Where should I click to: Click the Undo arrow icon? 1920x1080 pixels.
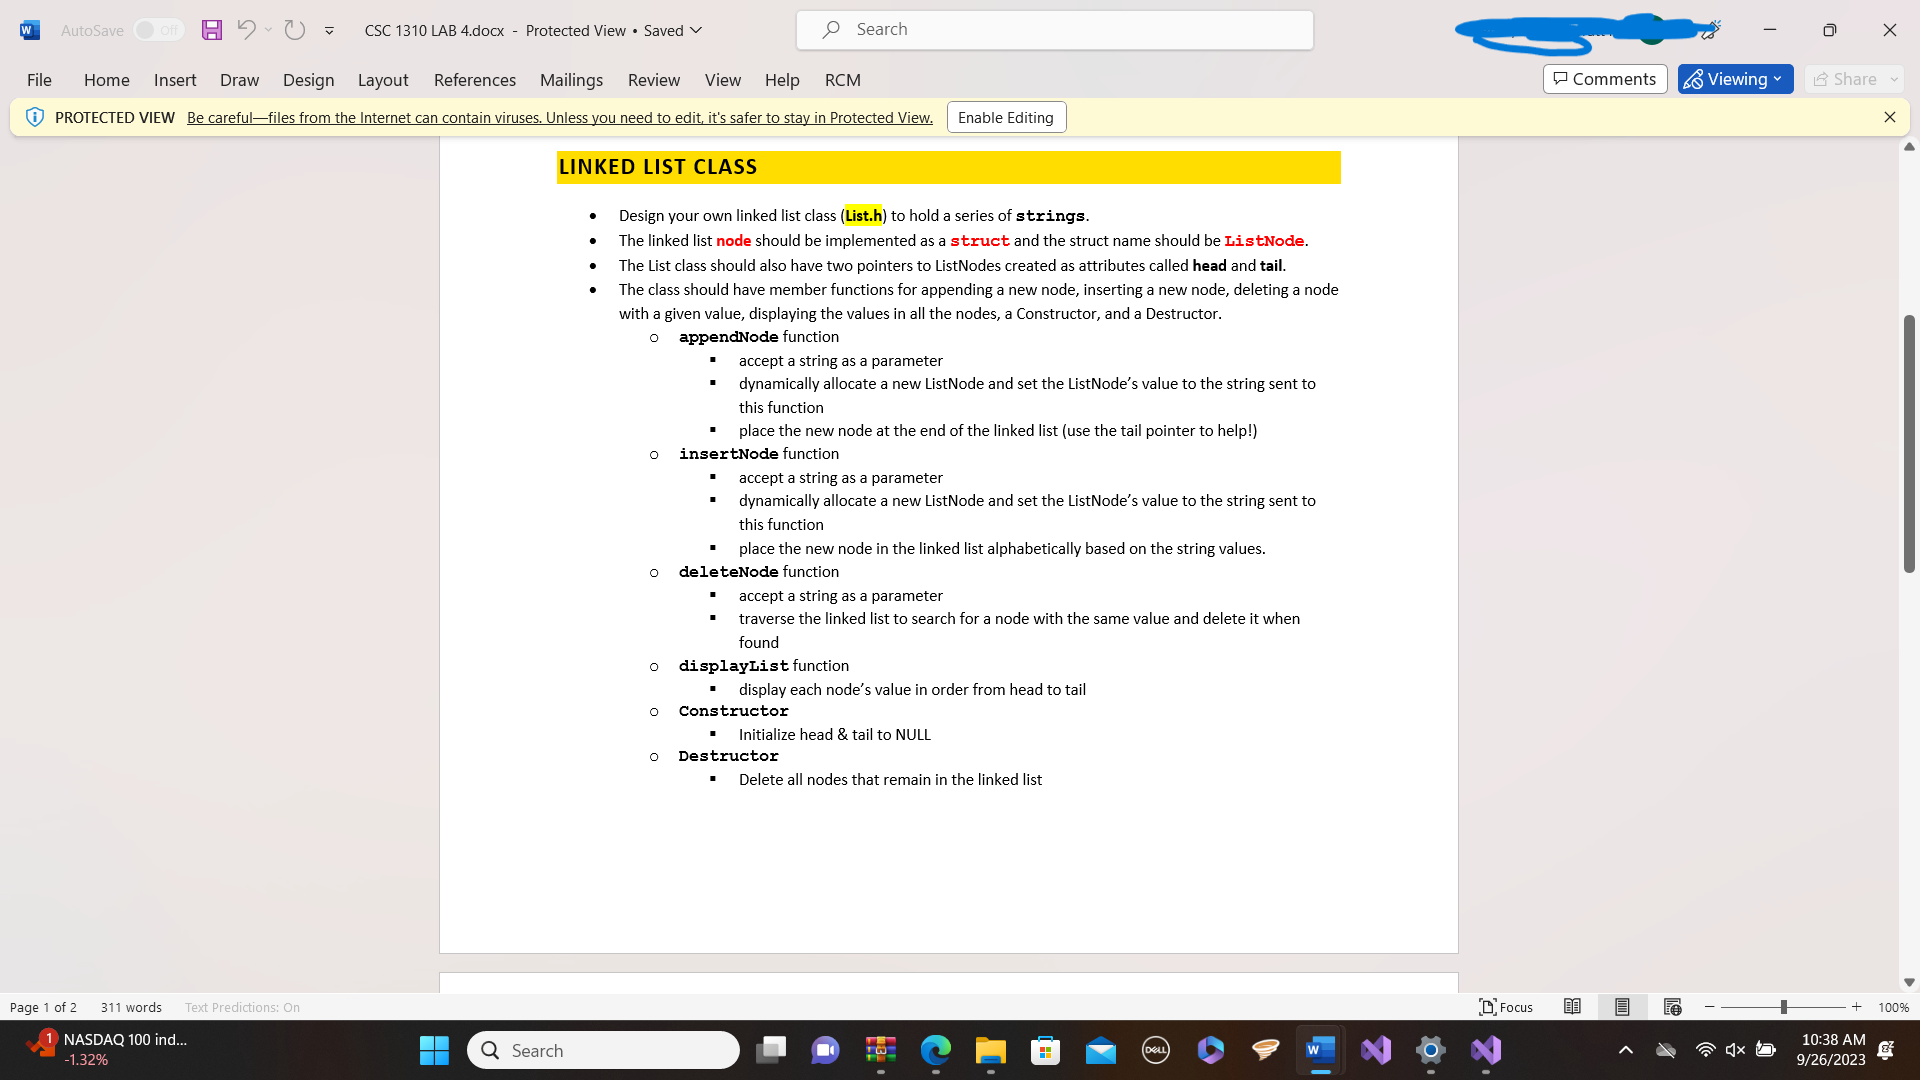(246, 30)
